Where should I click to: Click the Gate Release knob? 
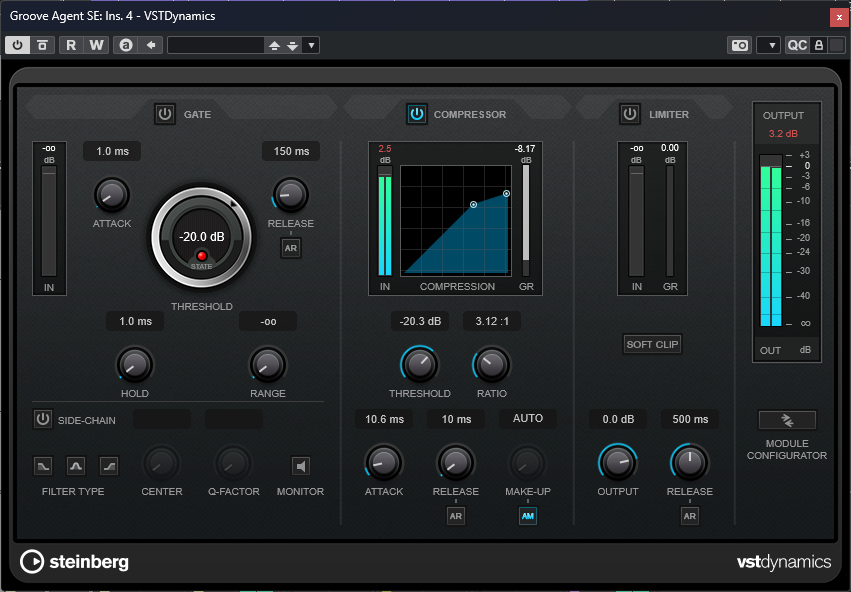[290, 195]
